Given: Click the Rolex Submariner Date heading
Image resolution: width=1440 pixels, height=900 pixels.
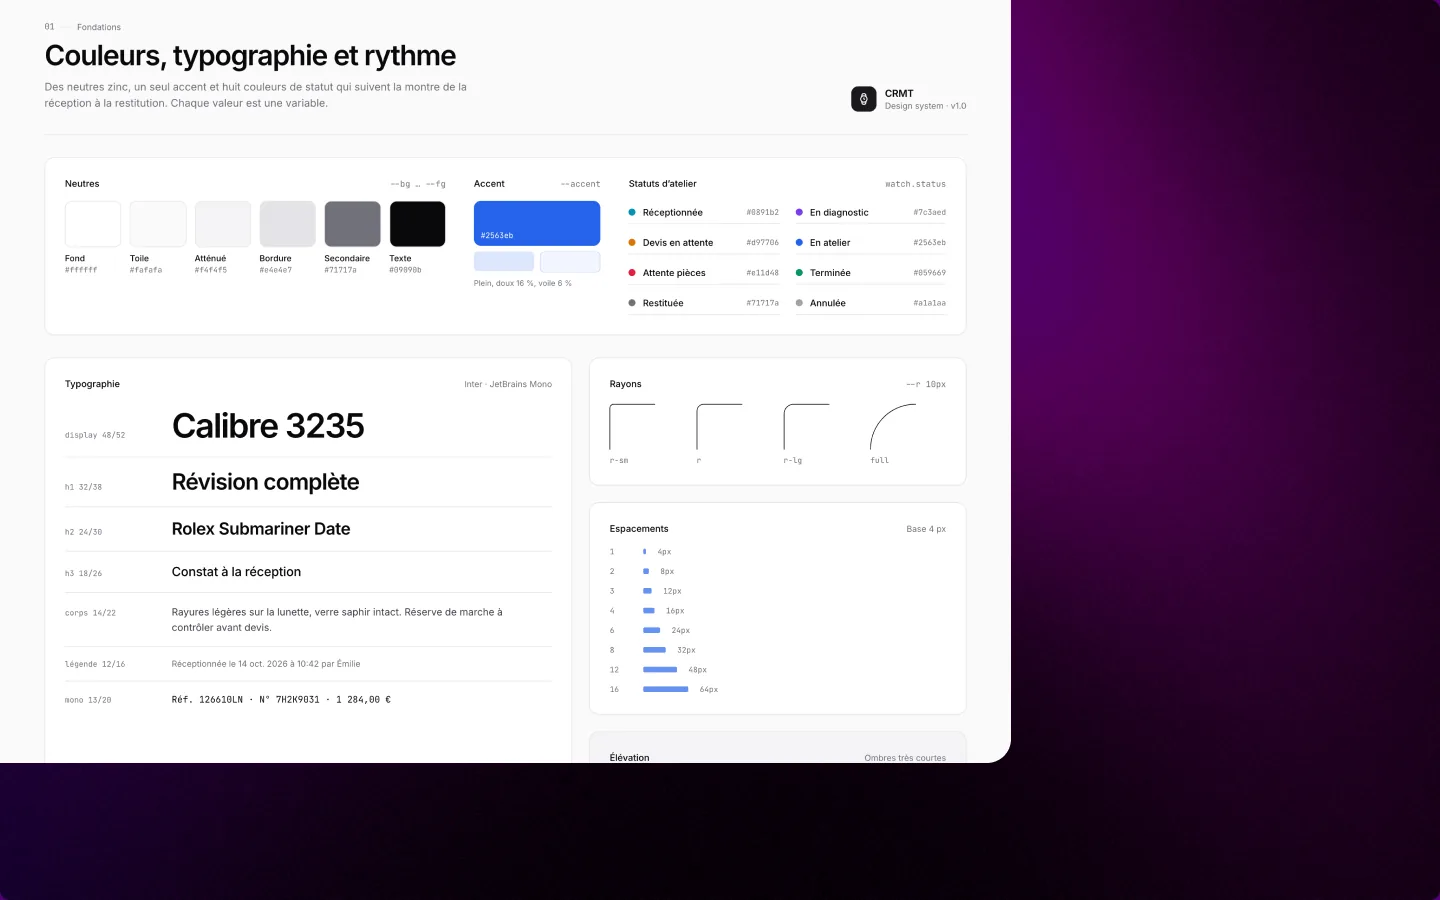Looking at the screenshot, I should (x=261, y=529).
